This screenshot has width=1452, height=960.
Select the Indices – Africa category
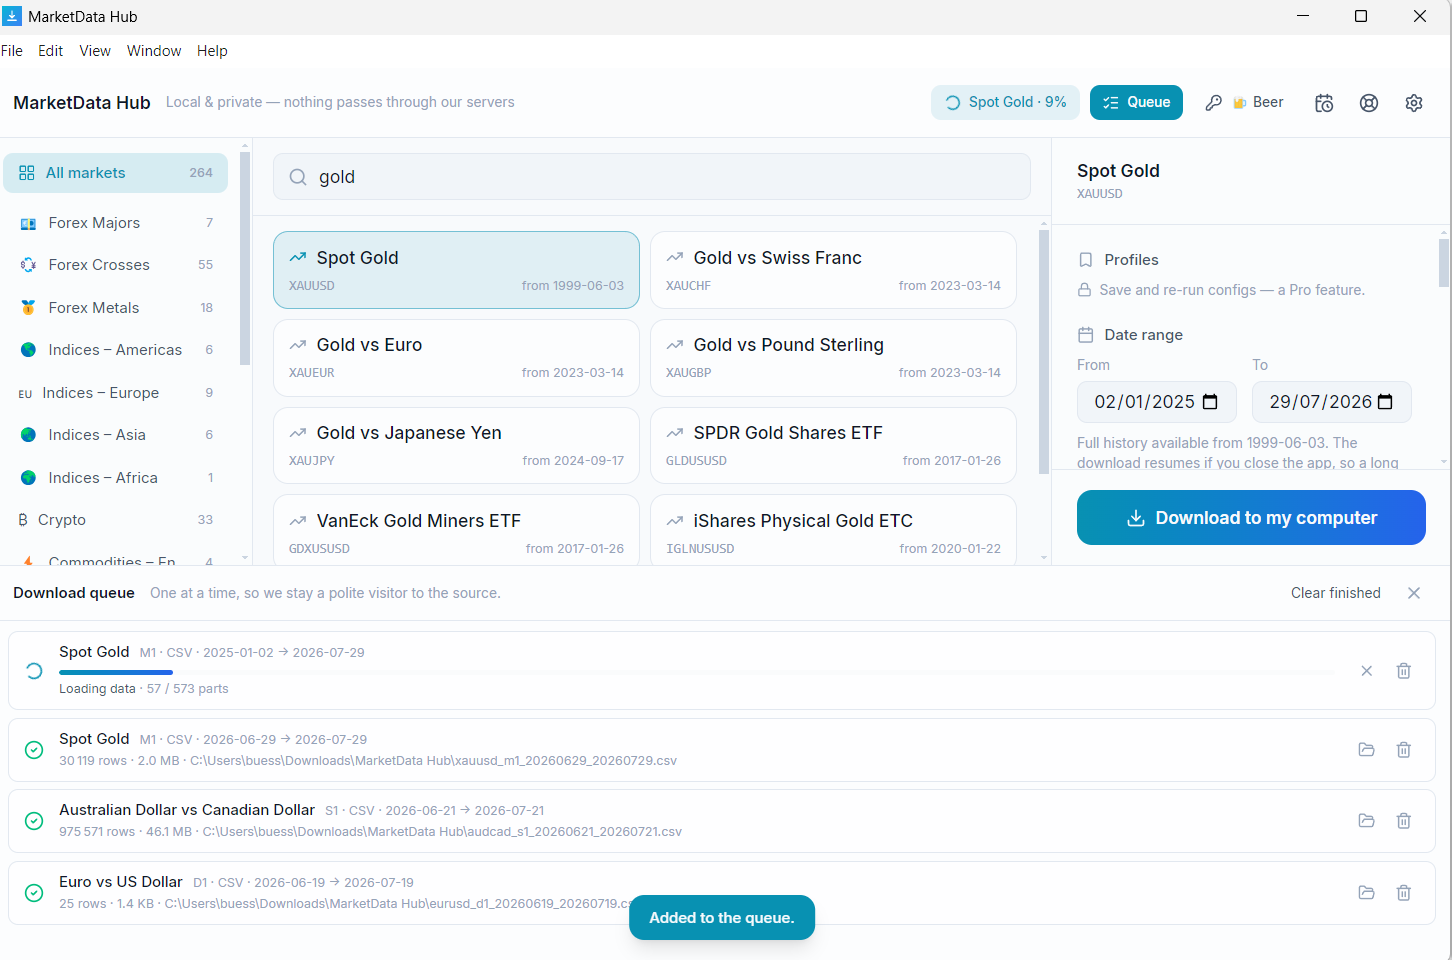pyautogui.click(x=116, y=478)
